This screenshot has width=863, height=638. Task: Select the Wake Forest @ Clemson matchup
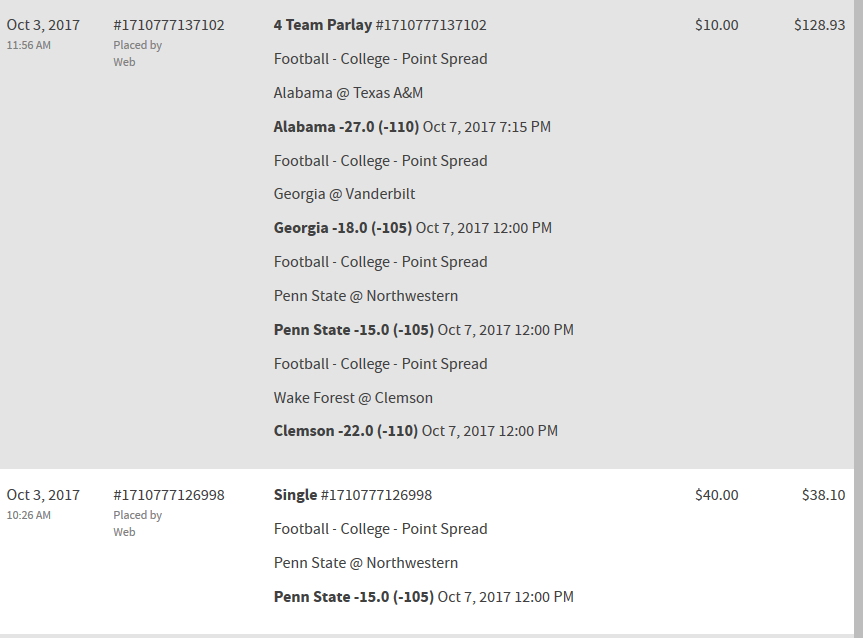[x=353, y=398]
